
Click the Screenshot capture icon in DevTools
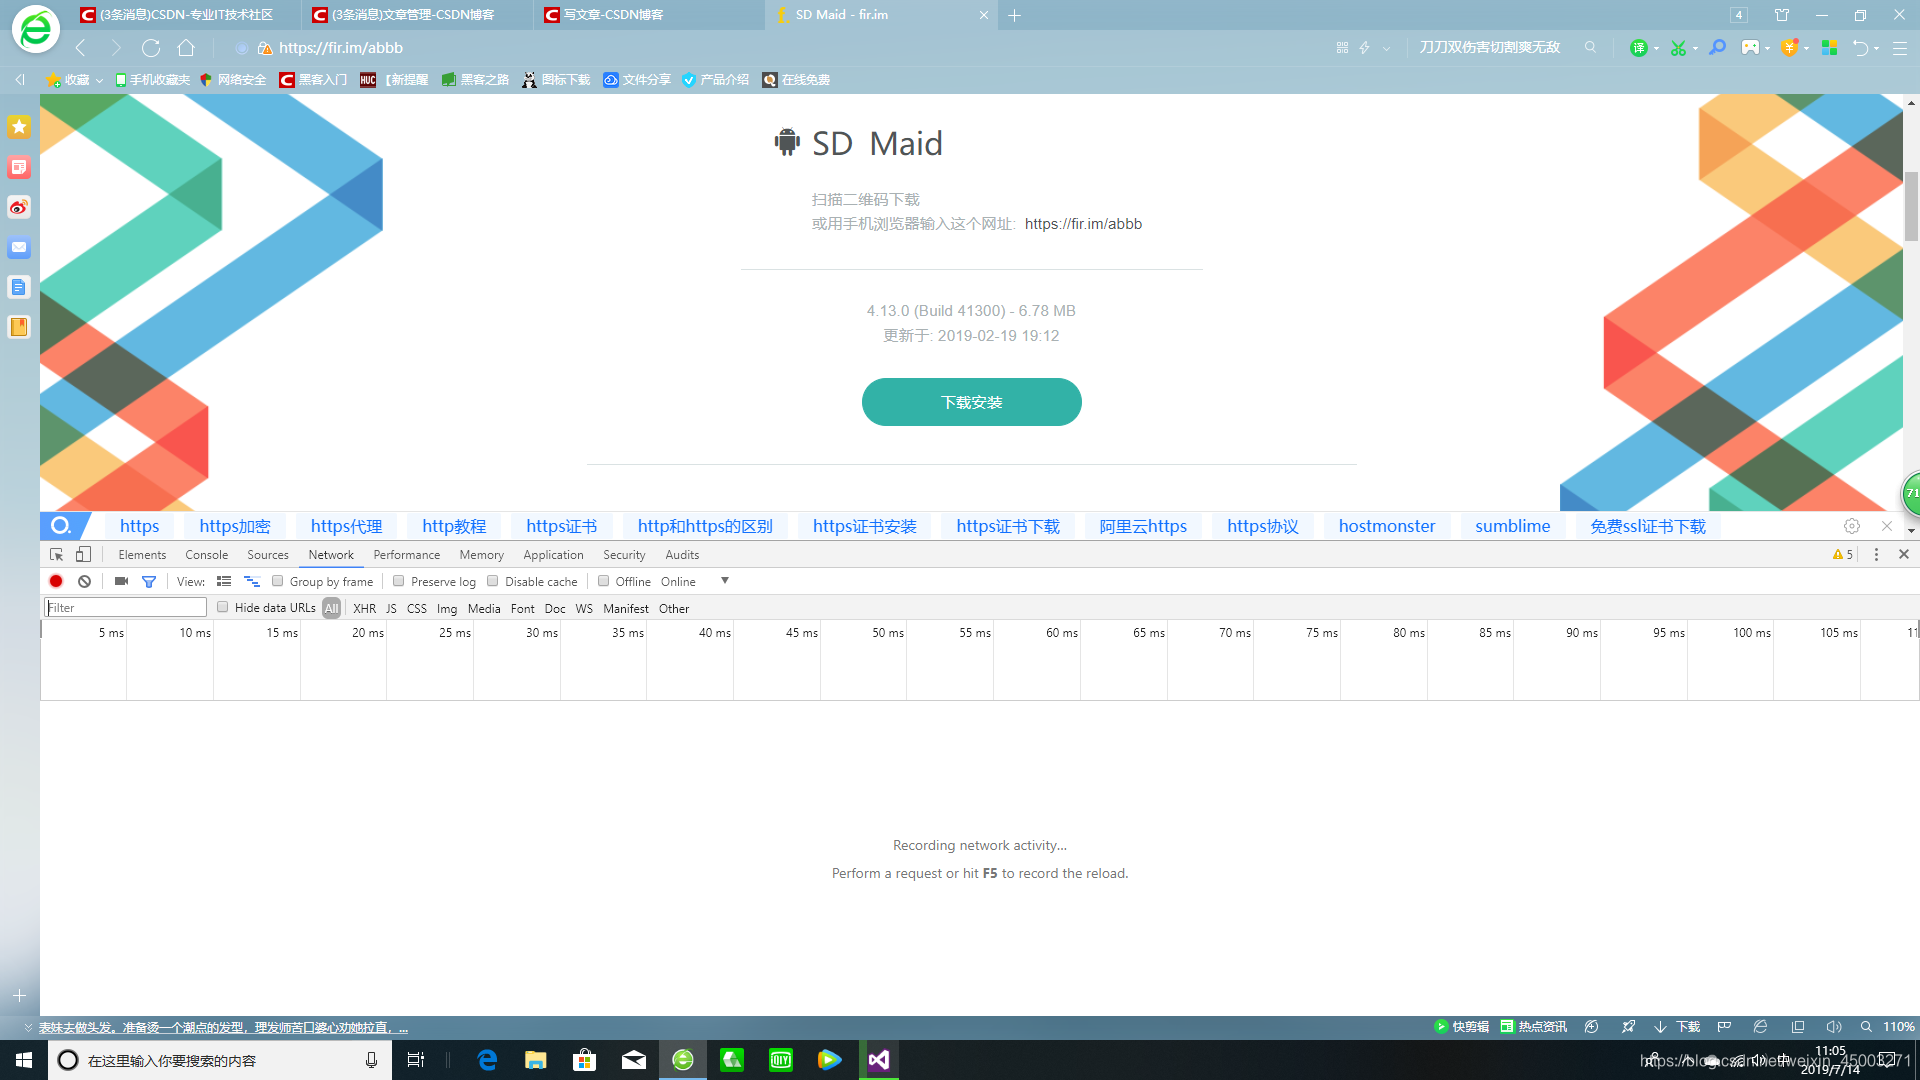[x=120, y=582]
